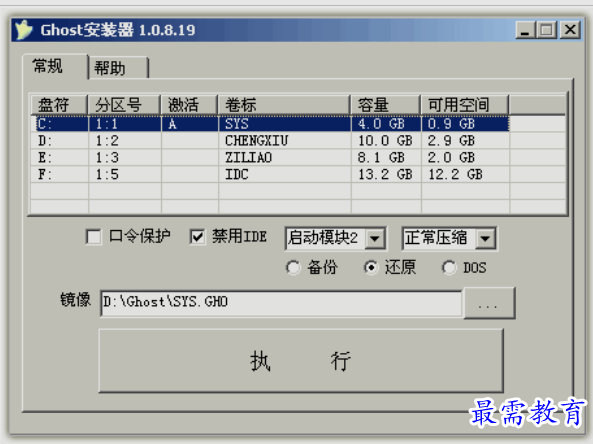Click the 执行 button
Screen dimensions: 593x444
coord(301,361)
